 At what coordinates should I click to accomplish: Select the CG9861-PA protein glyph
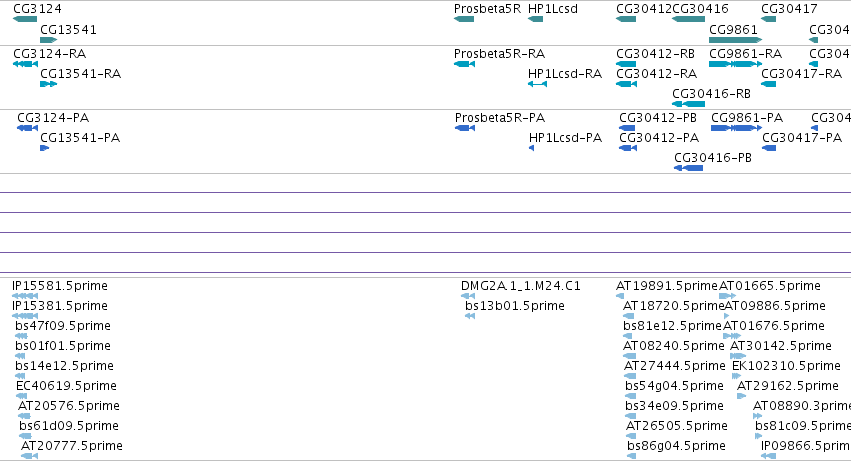click(736, 128)
